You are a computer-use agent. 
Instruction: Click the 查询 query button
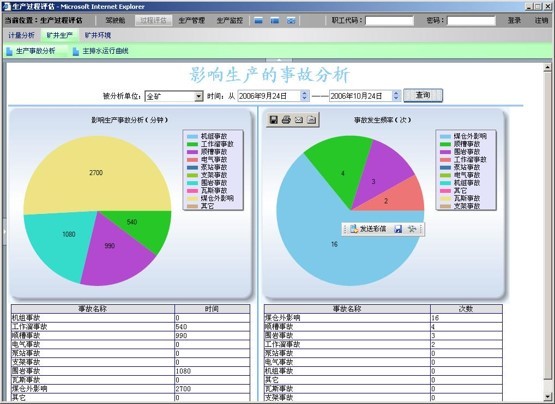[x=423, y=95]
